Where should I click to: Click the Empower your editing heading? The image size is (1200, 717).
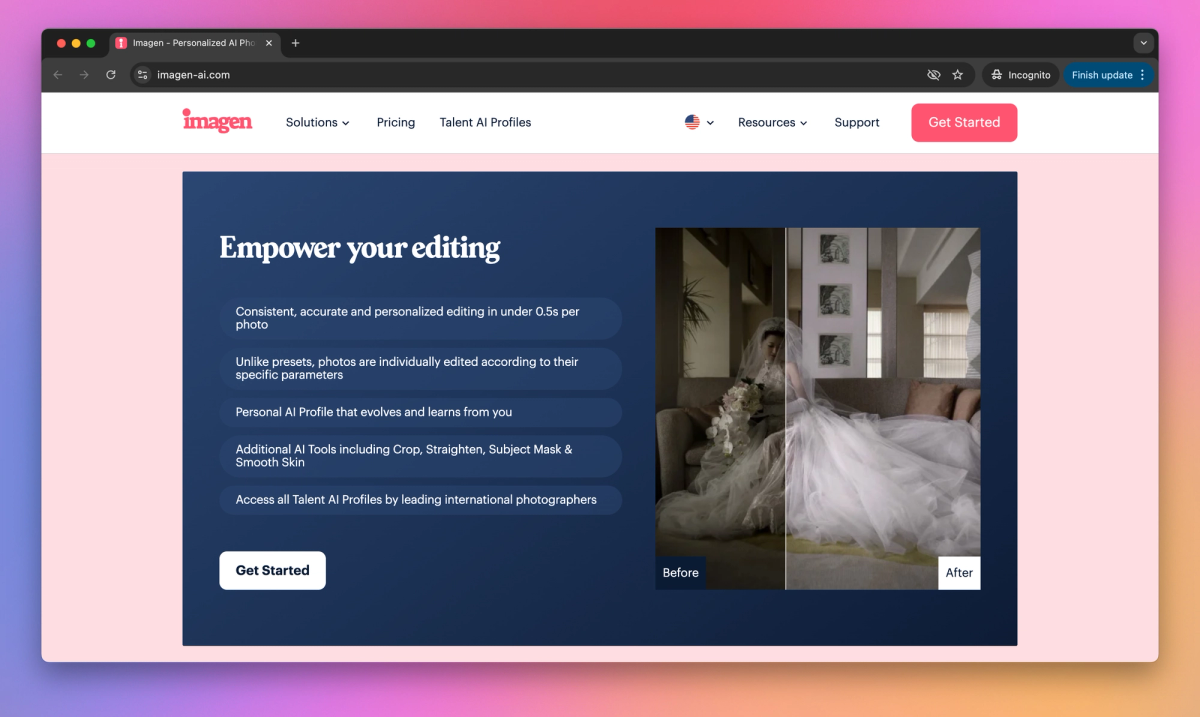tap(360, 247)
